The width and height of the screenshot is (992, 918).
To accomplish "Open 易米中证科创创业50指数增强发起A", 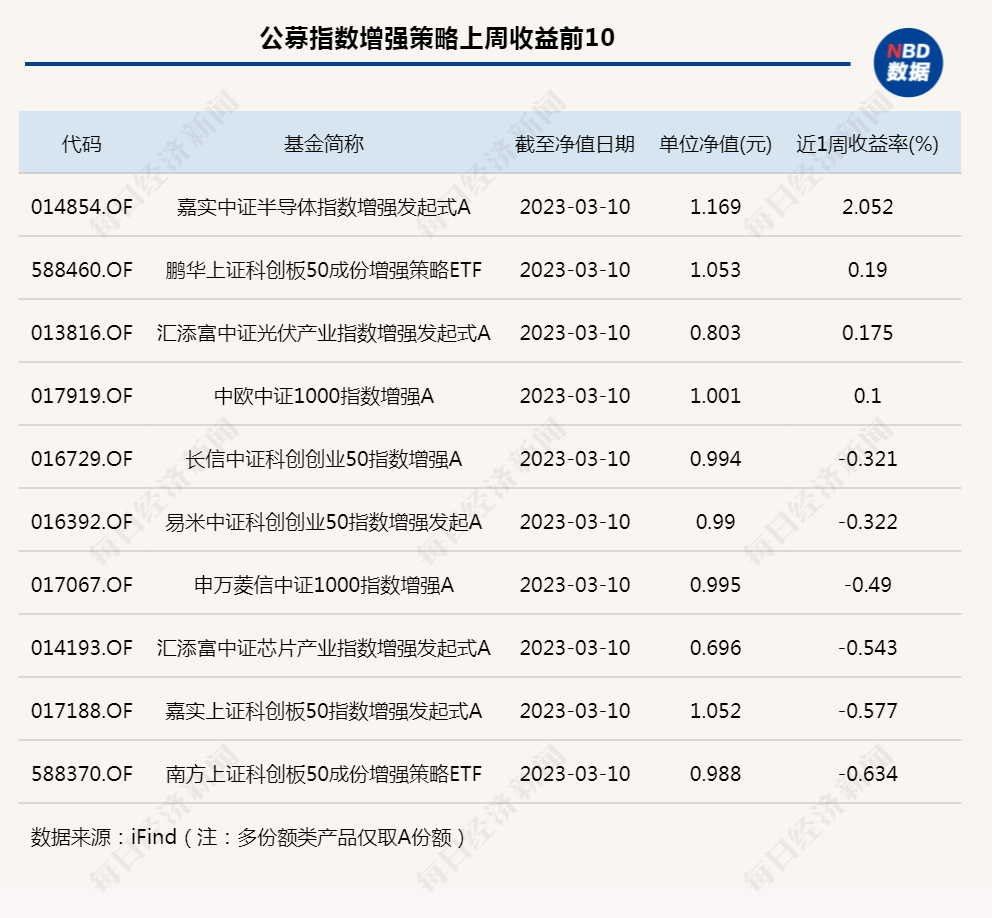I will click(x=323, y=522).
